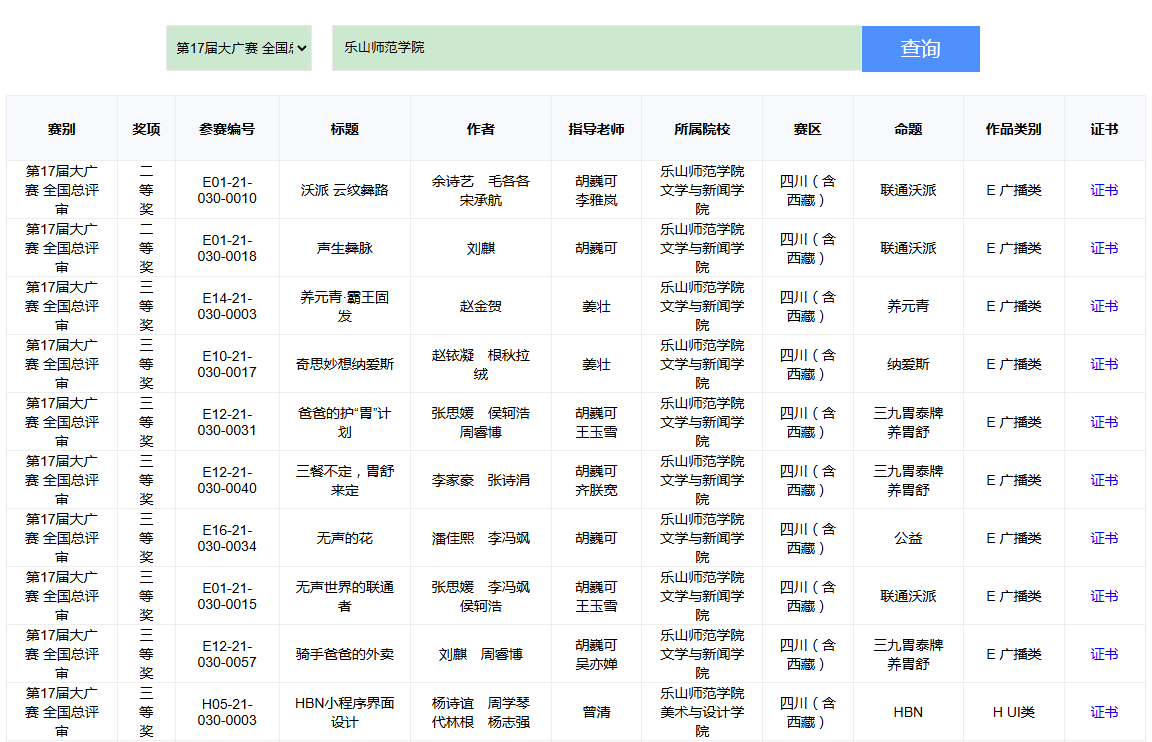Viewport: 1152px width, 742px height.
Task: Open certificate for entry E01-21-030-0015
Action: tap(1104, 596)
